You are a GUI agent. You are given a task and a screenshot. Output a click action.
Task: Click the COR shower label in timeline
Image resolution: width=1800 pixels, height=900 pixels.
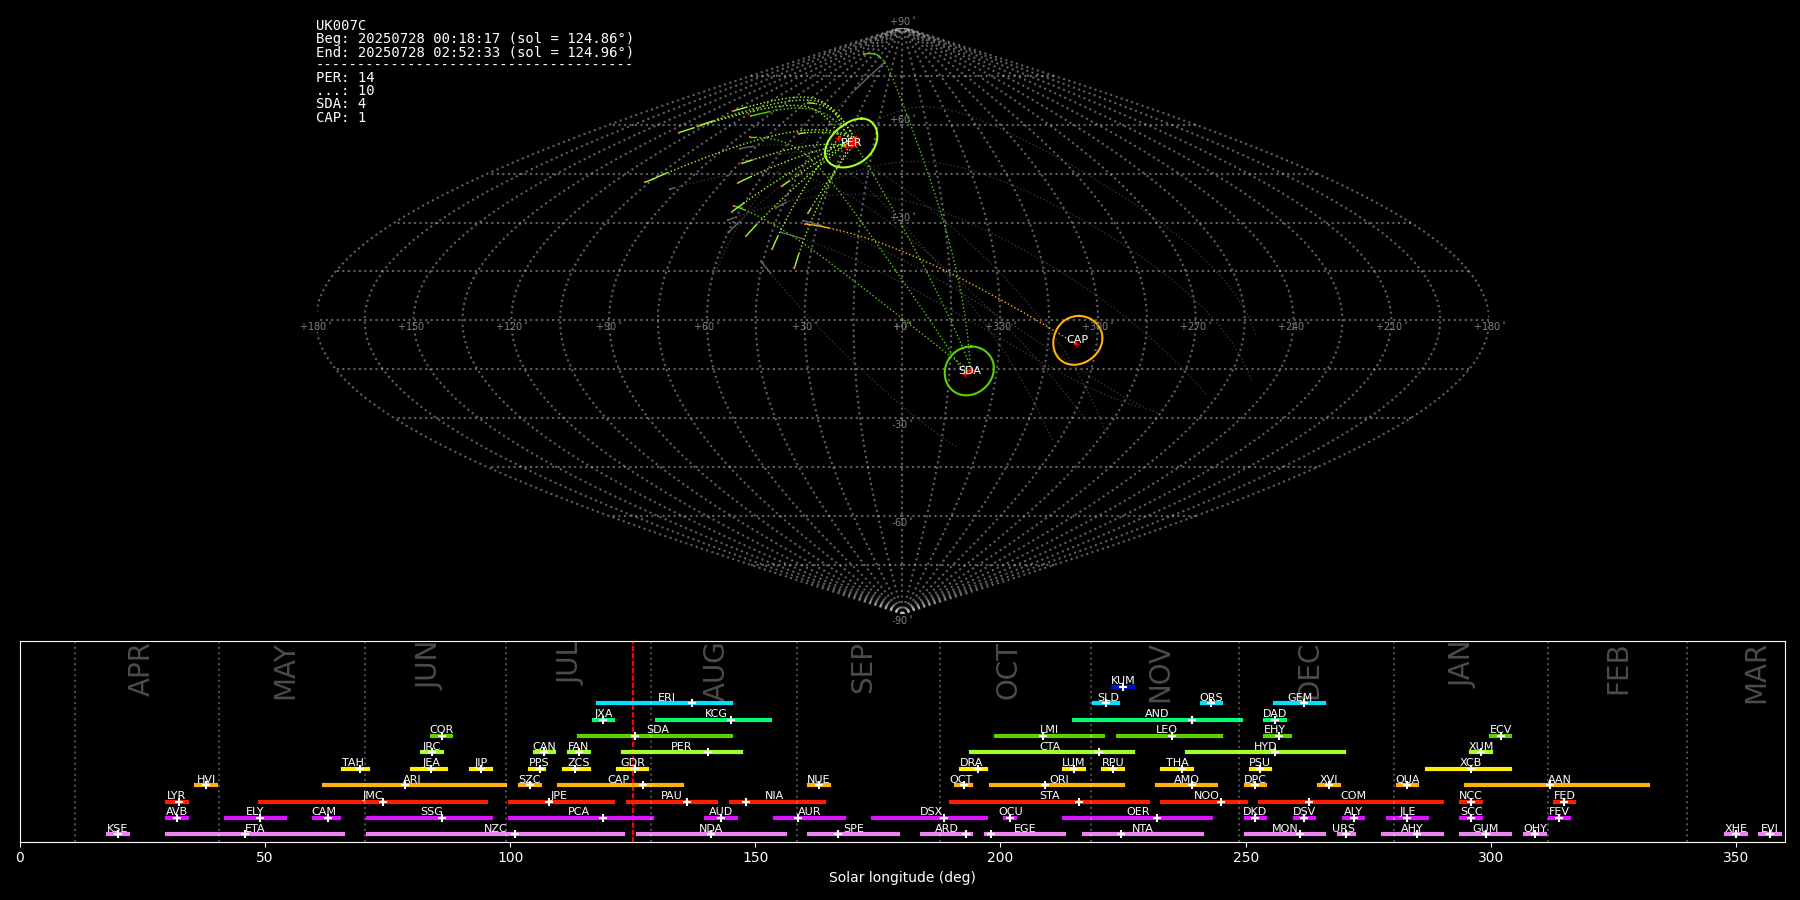(441, 730)
